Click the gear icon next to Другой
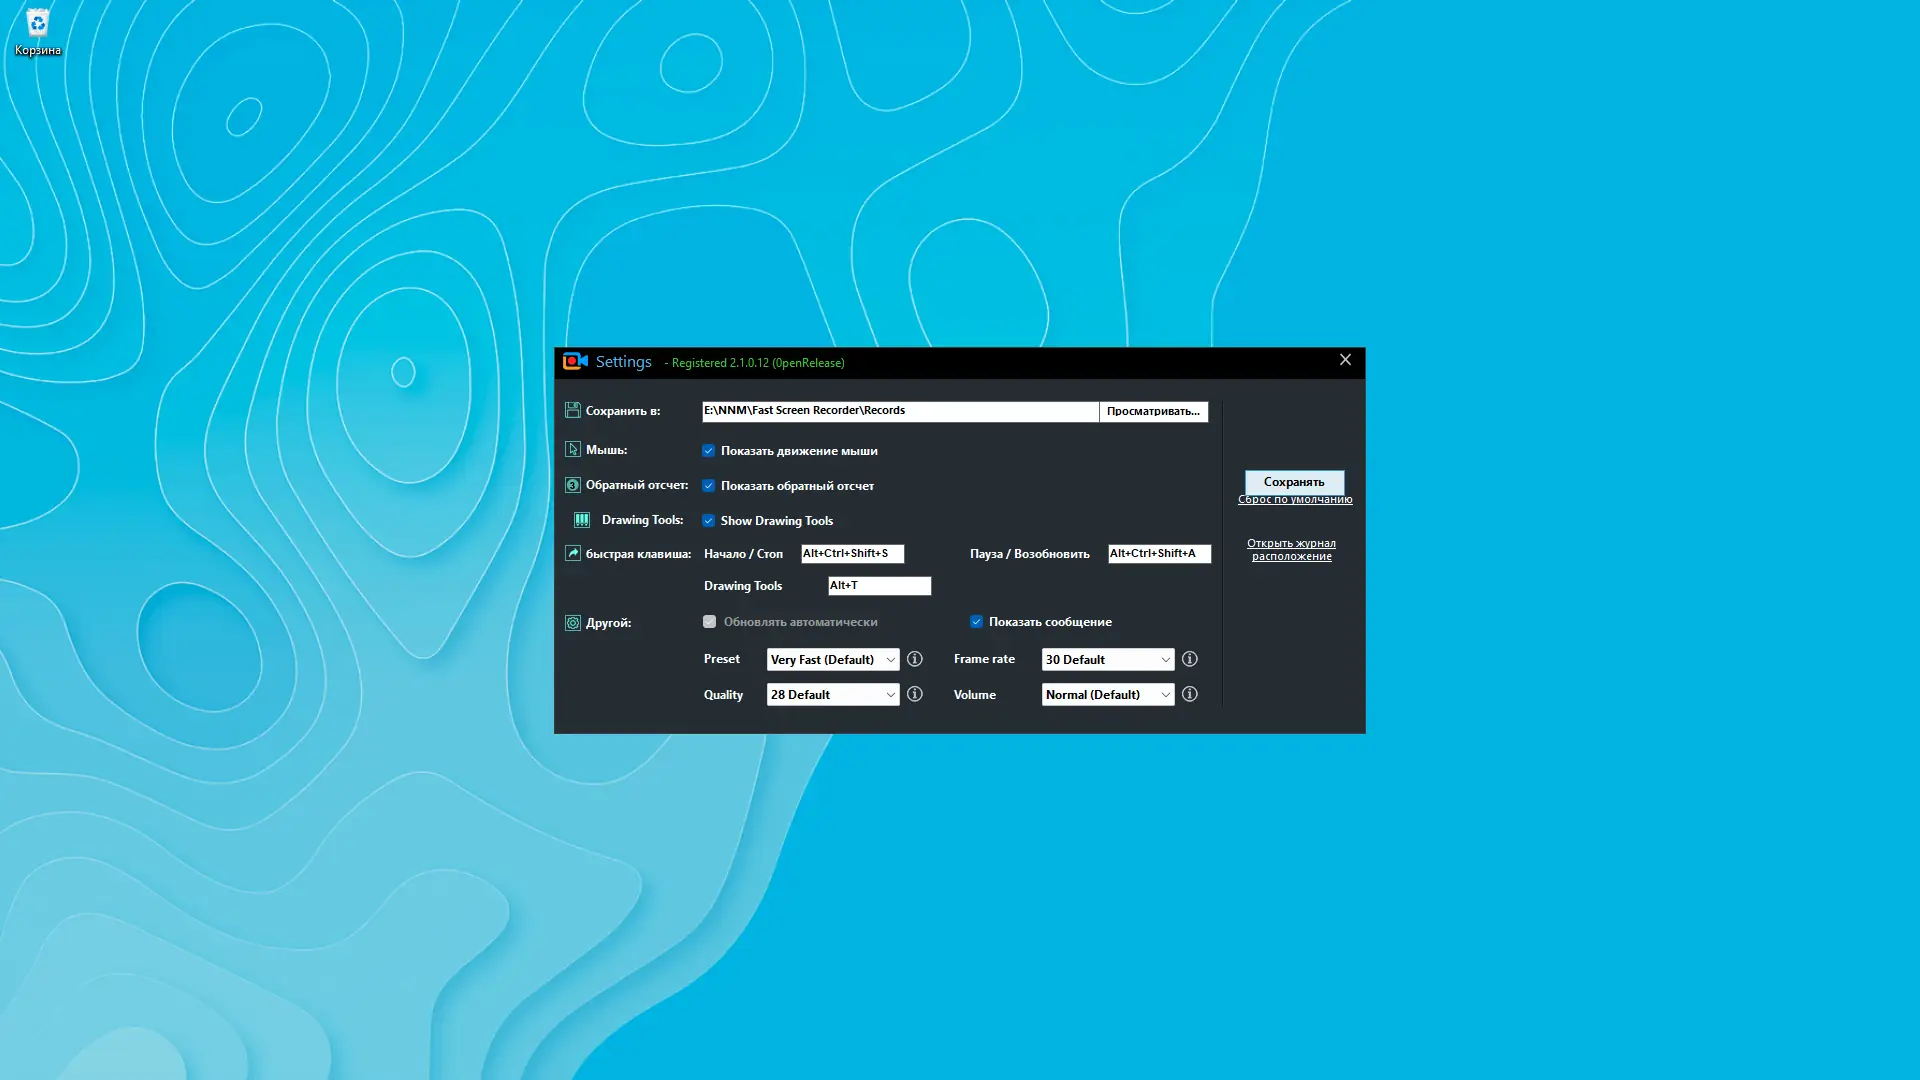 click(573, 621)
